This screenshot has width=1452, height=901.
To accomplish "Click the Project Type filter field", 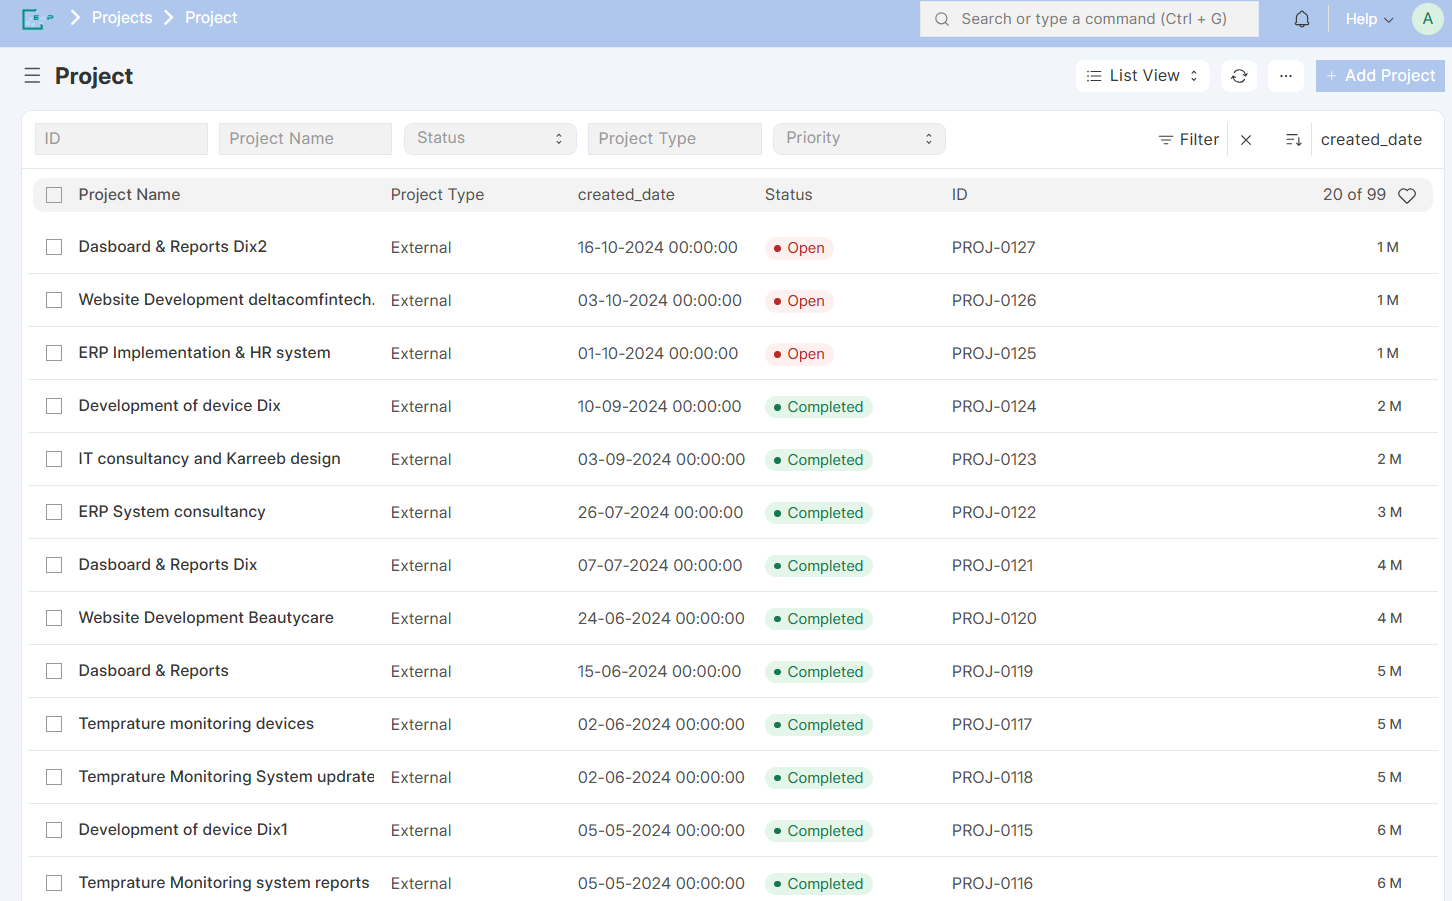I will coord(675,139).
